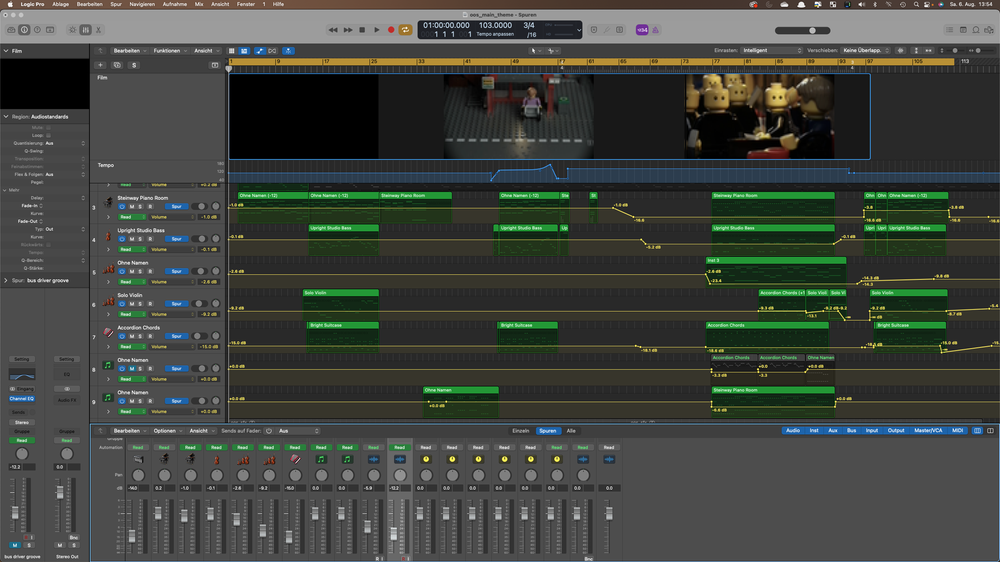1000x562 pixels.
Task: Click the red Record button
Action: (x=391, y=30)
